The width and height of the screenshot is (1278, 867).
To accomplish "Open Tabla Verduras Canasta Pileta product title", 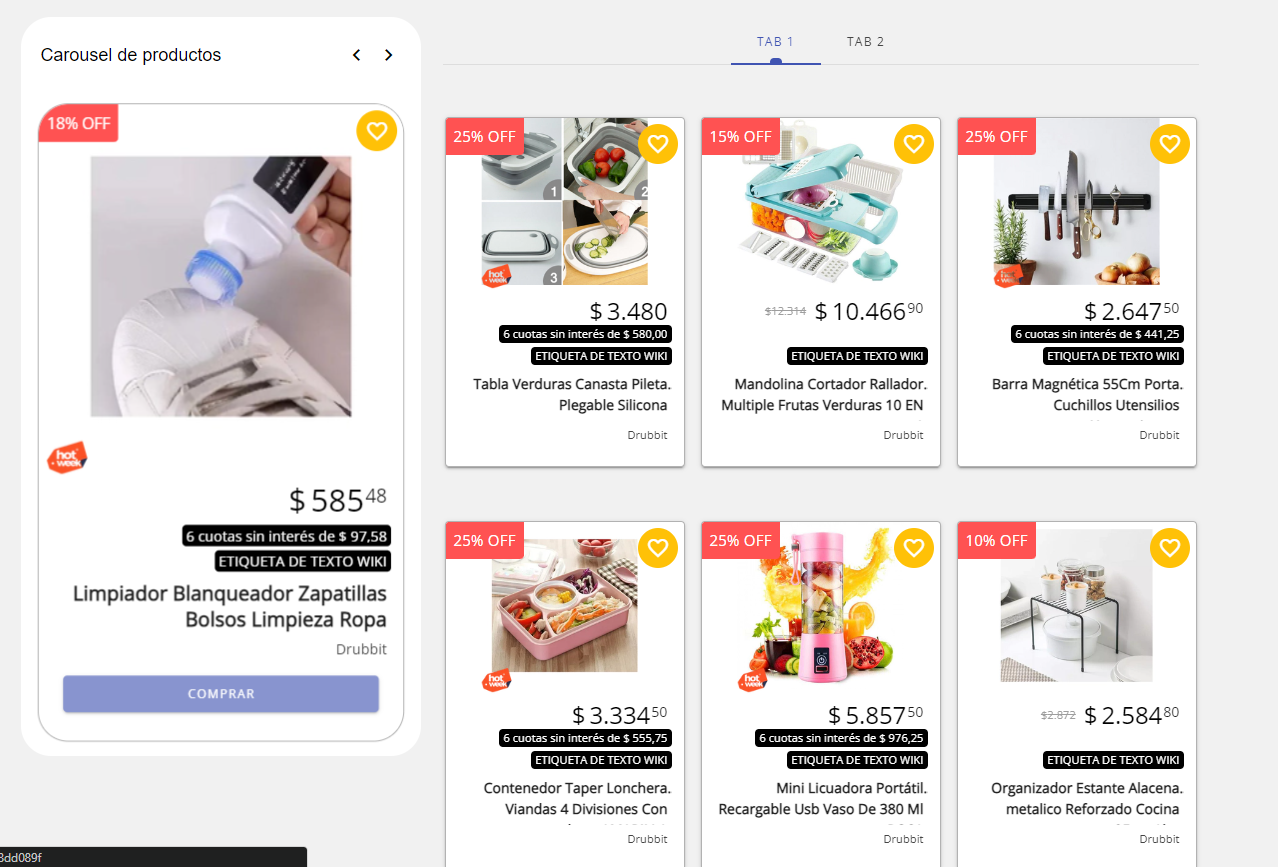I will (x=570, y=394).
